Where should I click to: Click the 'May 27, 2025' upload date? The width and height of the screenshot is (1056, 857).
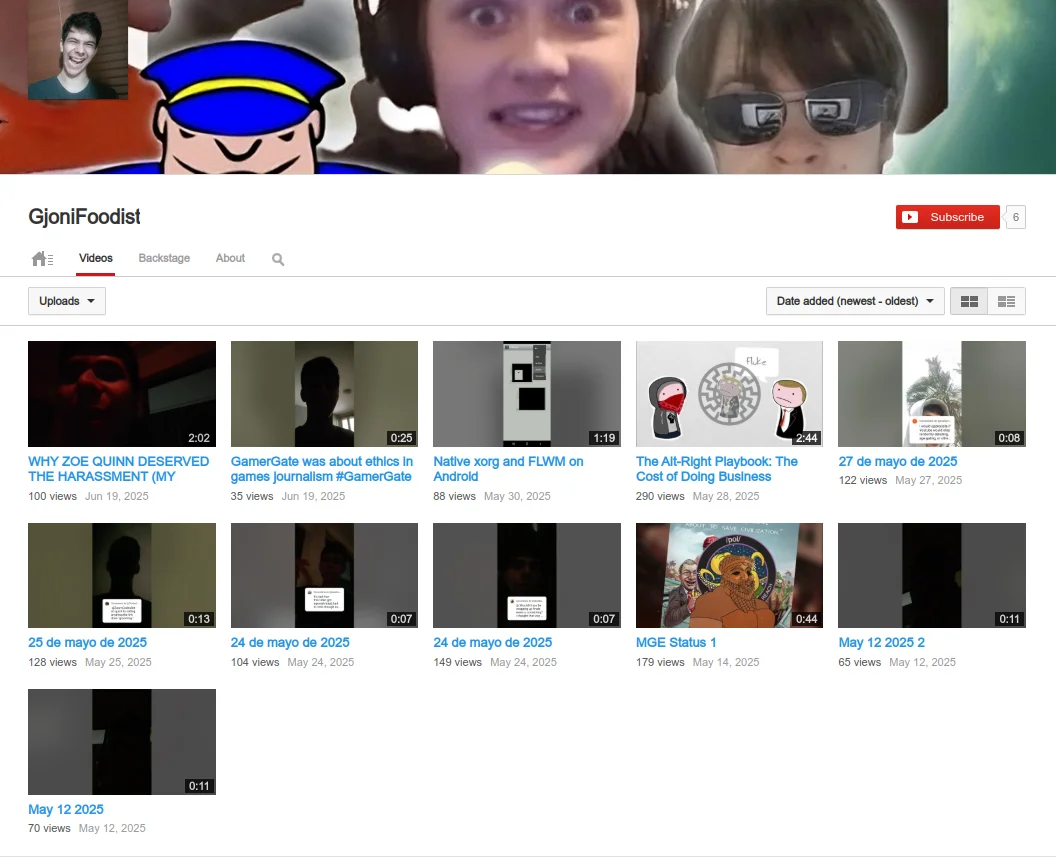pos(929,480)
